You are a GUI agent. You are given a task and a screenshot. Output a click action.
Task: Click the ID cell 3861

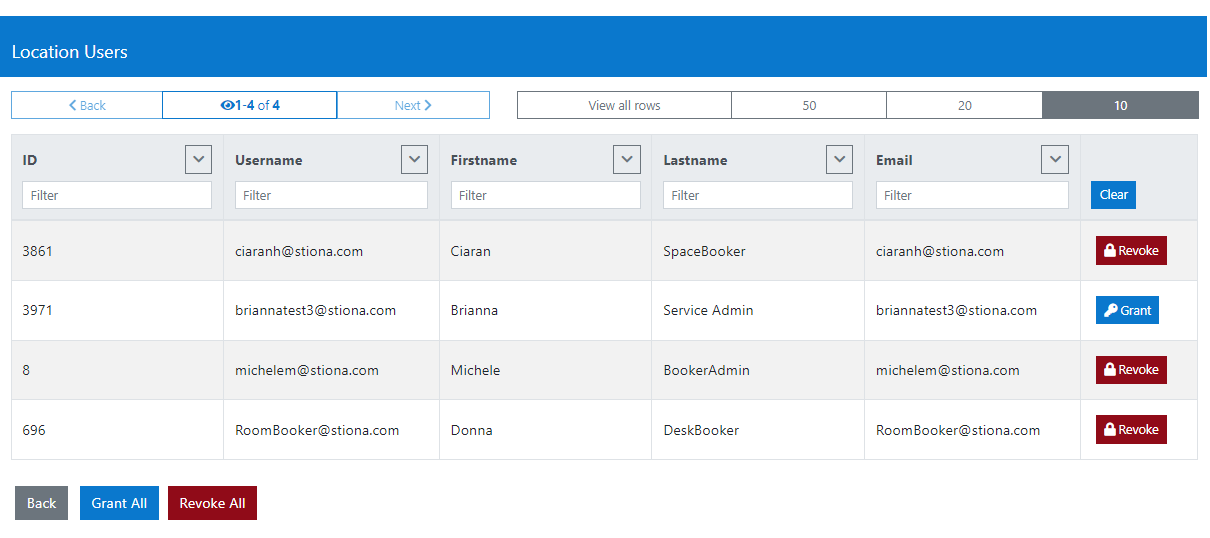[37, 251]
